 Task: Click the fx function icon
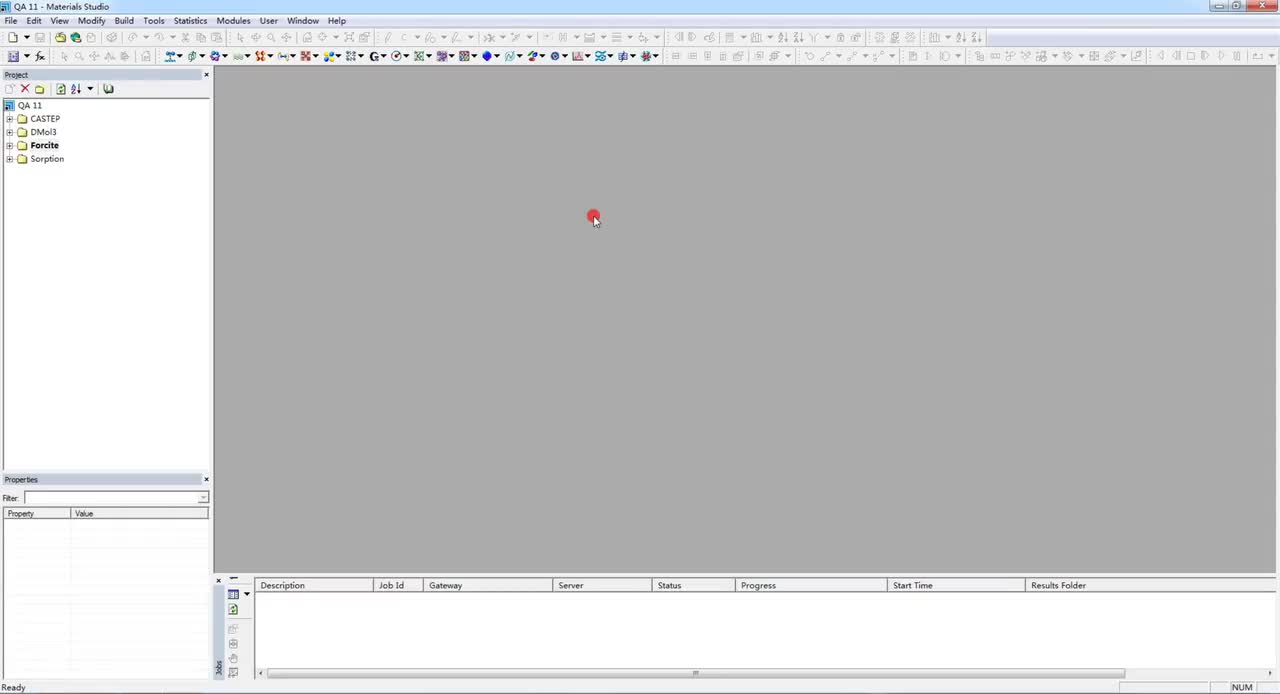40,56
